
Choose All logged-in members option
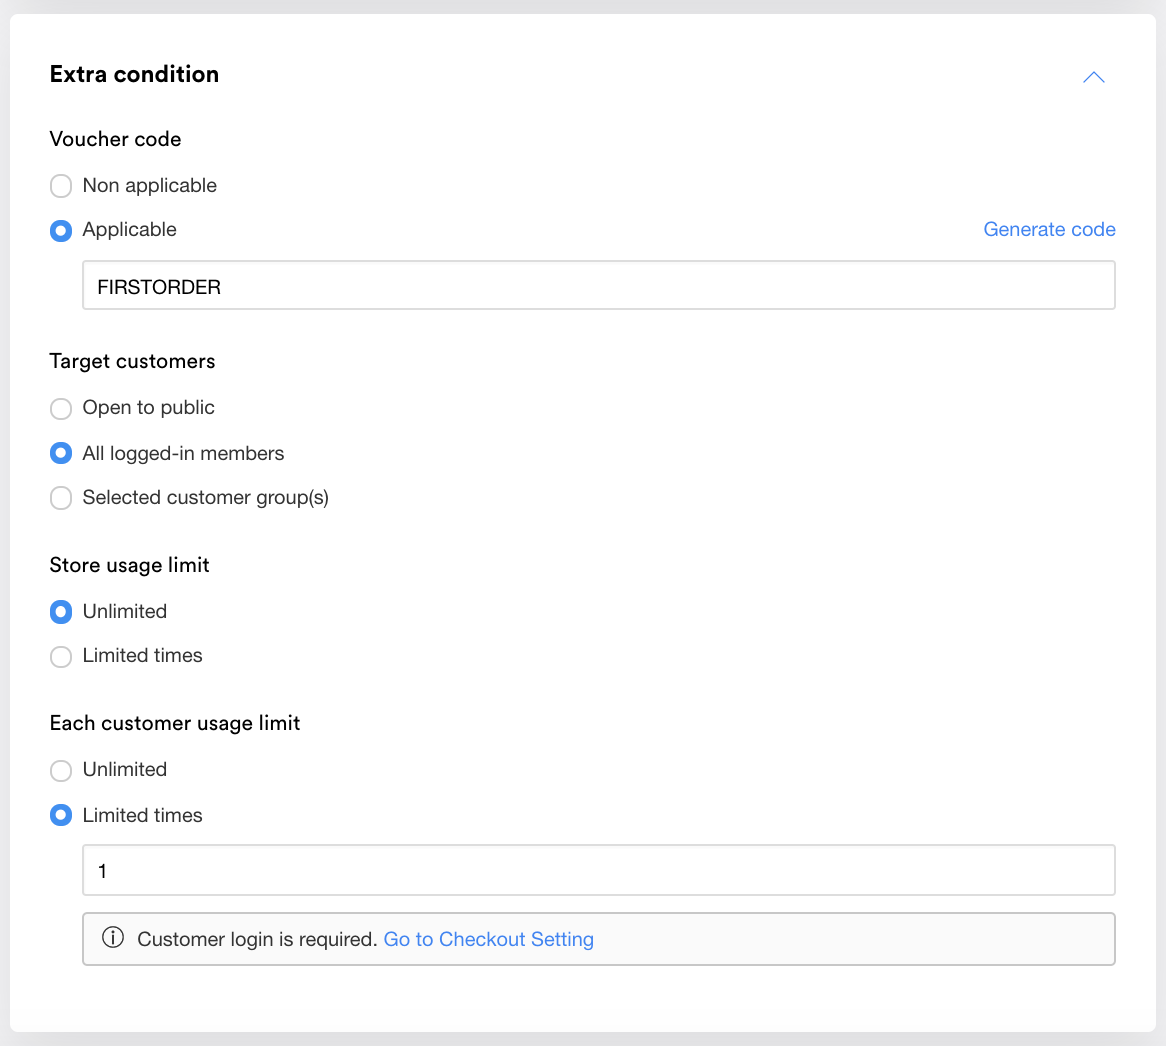tap(61, 453)
